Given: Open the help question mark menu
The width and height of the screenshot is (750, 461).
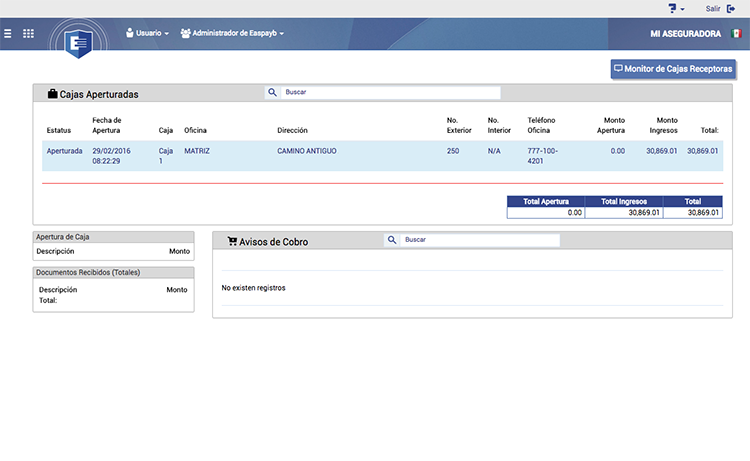Looking at the screenshot, I should [676, 8].
